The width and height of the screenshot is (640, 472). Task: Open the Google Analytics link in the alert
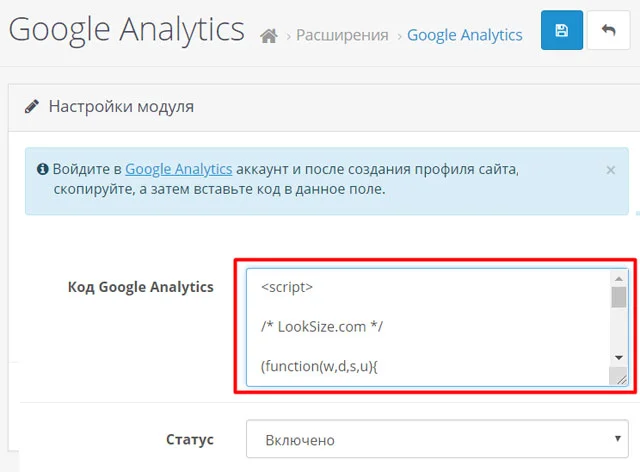178,169
